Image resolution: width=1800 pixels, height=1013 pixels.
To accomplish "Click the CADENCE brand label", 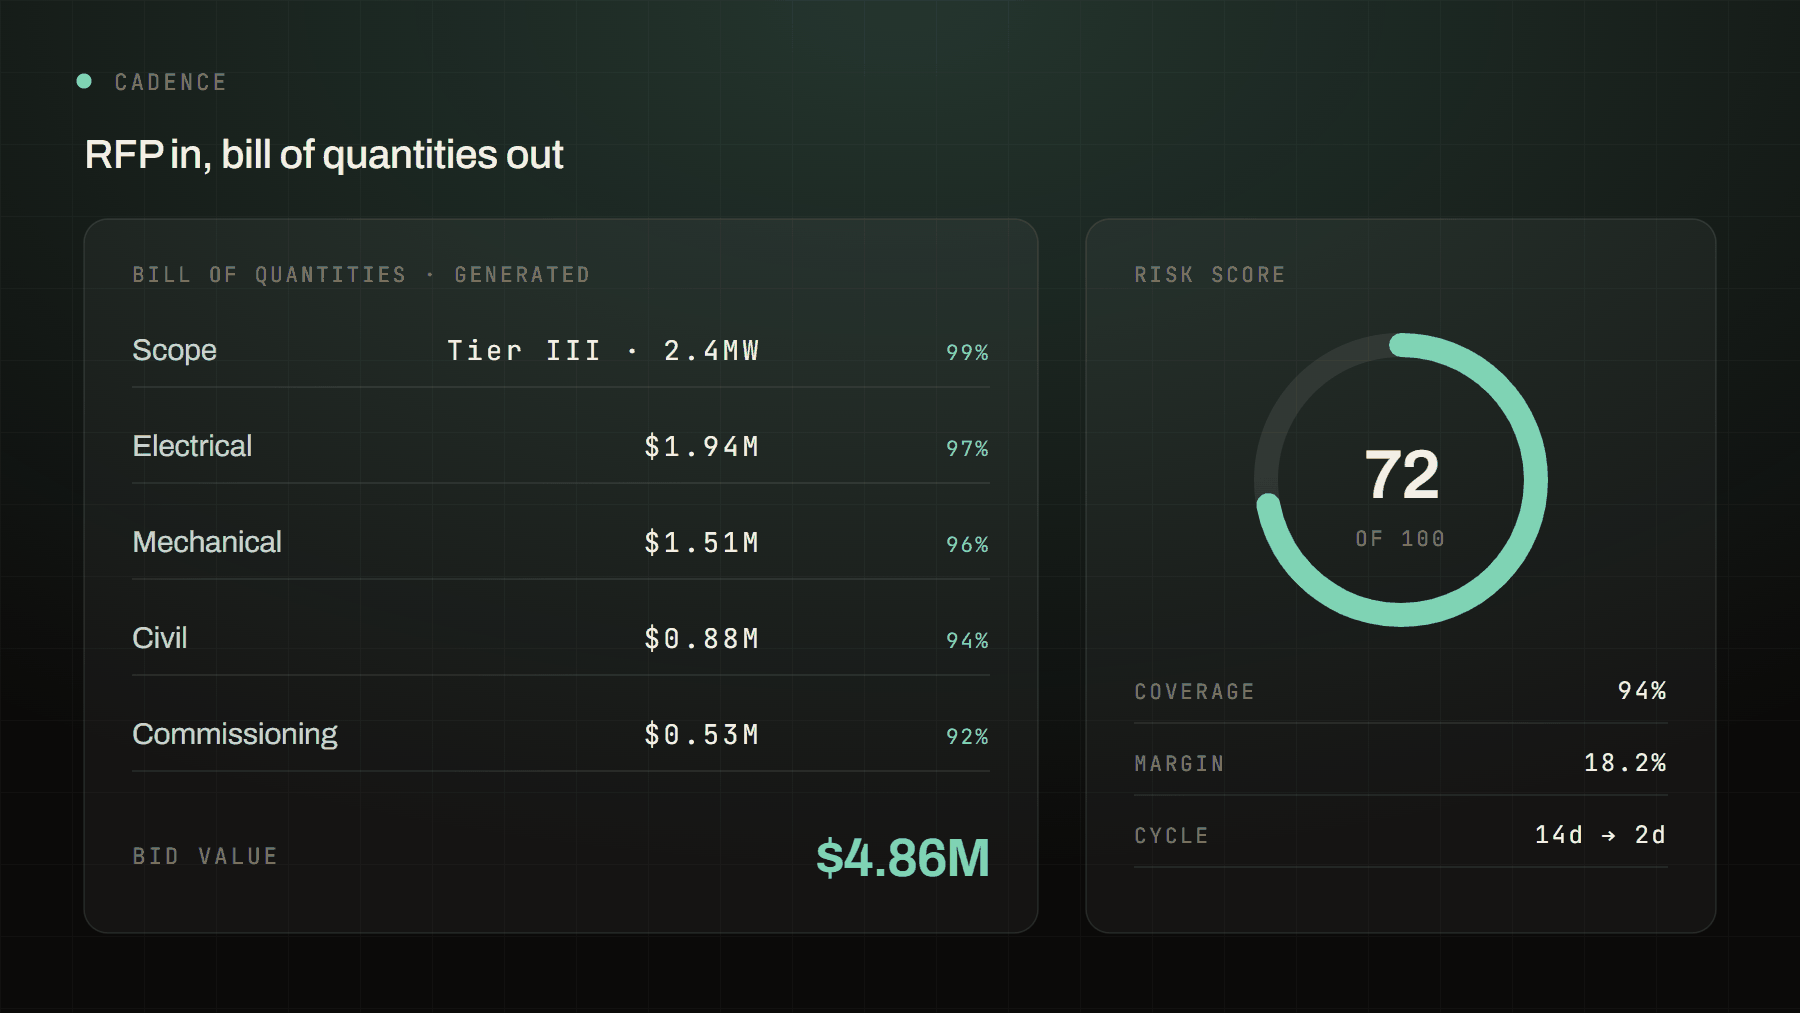I will click(x=171, y=82).
